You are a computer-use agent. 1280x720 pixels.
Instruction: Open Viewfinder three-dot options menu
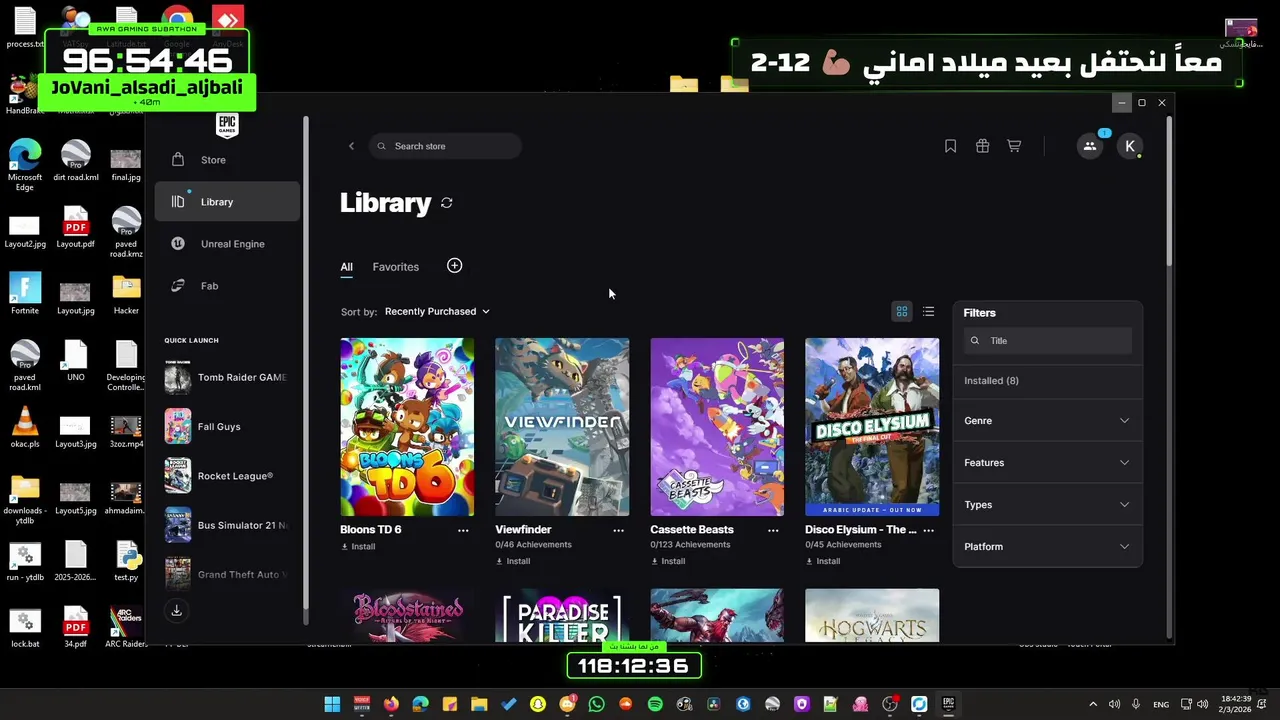pos(618,530)
